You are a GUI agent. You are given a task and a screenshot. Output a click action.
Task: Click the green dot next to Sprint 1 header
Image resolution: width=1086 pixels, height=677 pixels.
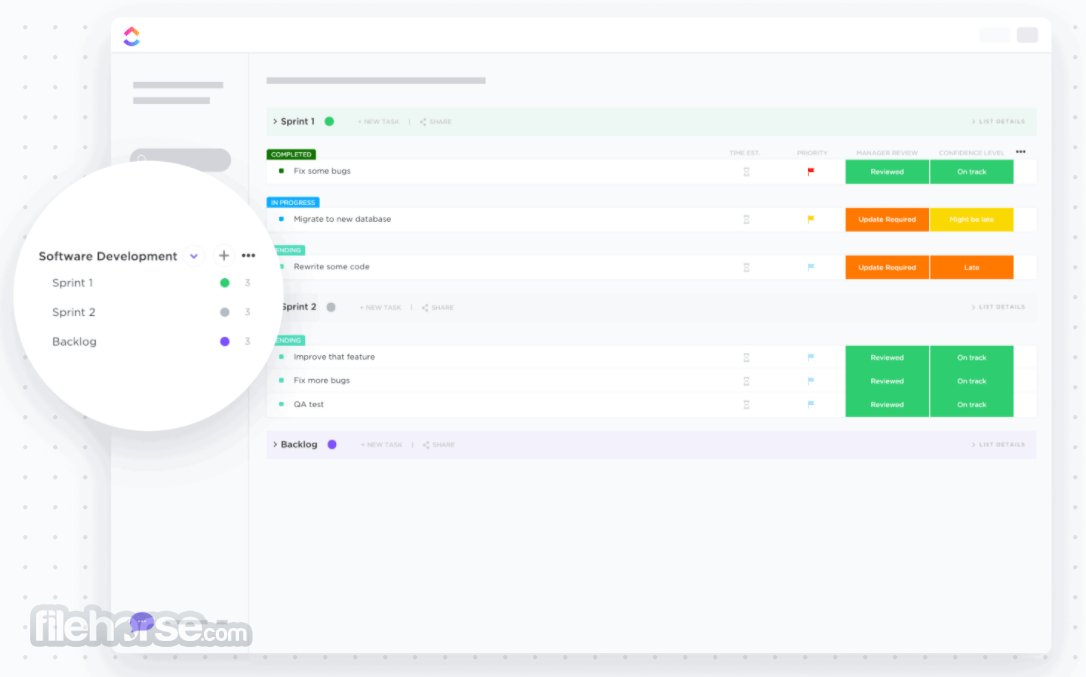(330, 121)
